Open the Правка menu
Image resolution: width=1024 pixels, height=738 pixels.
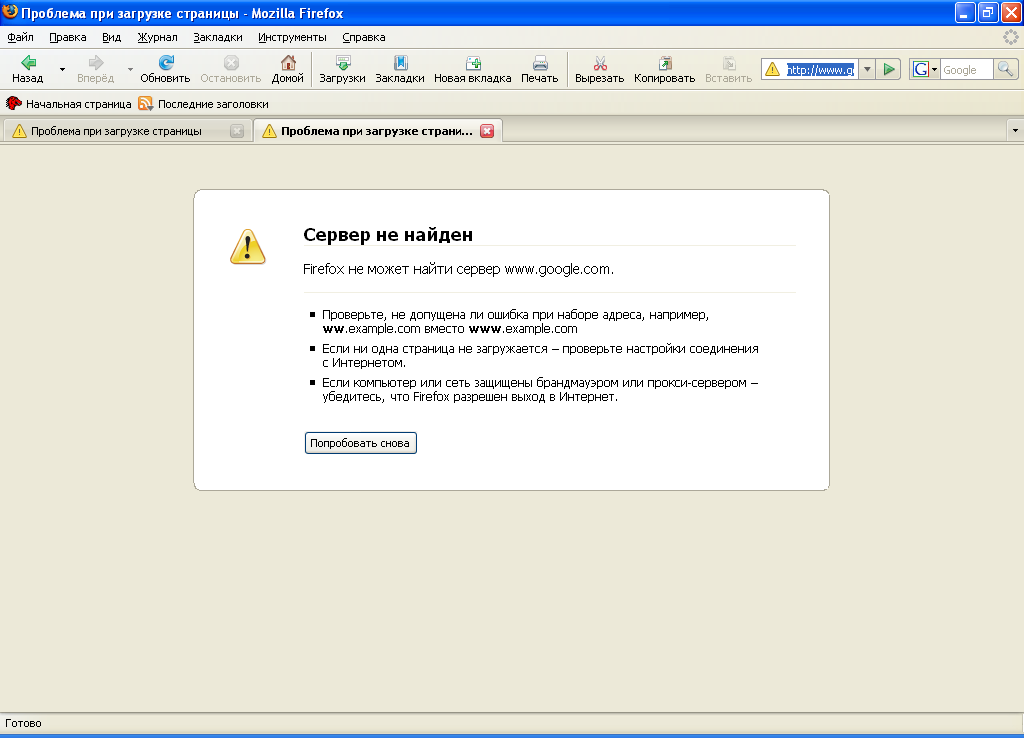click(68, 37)
